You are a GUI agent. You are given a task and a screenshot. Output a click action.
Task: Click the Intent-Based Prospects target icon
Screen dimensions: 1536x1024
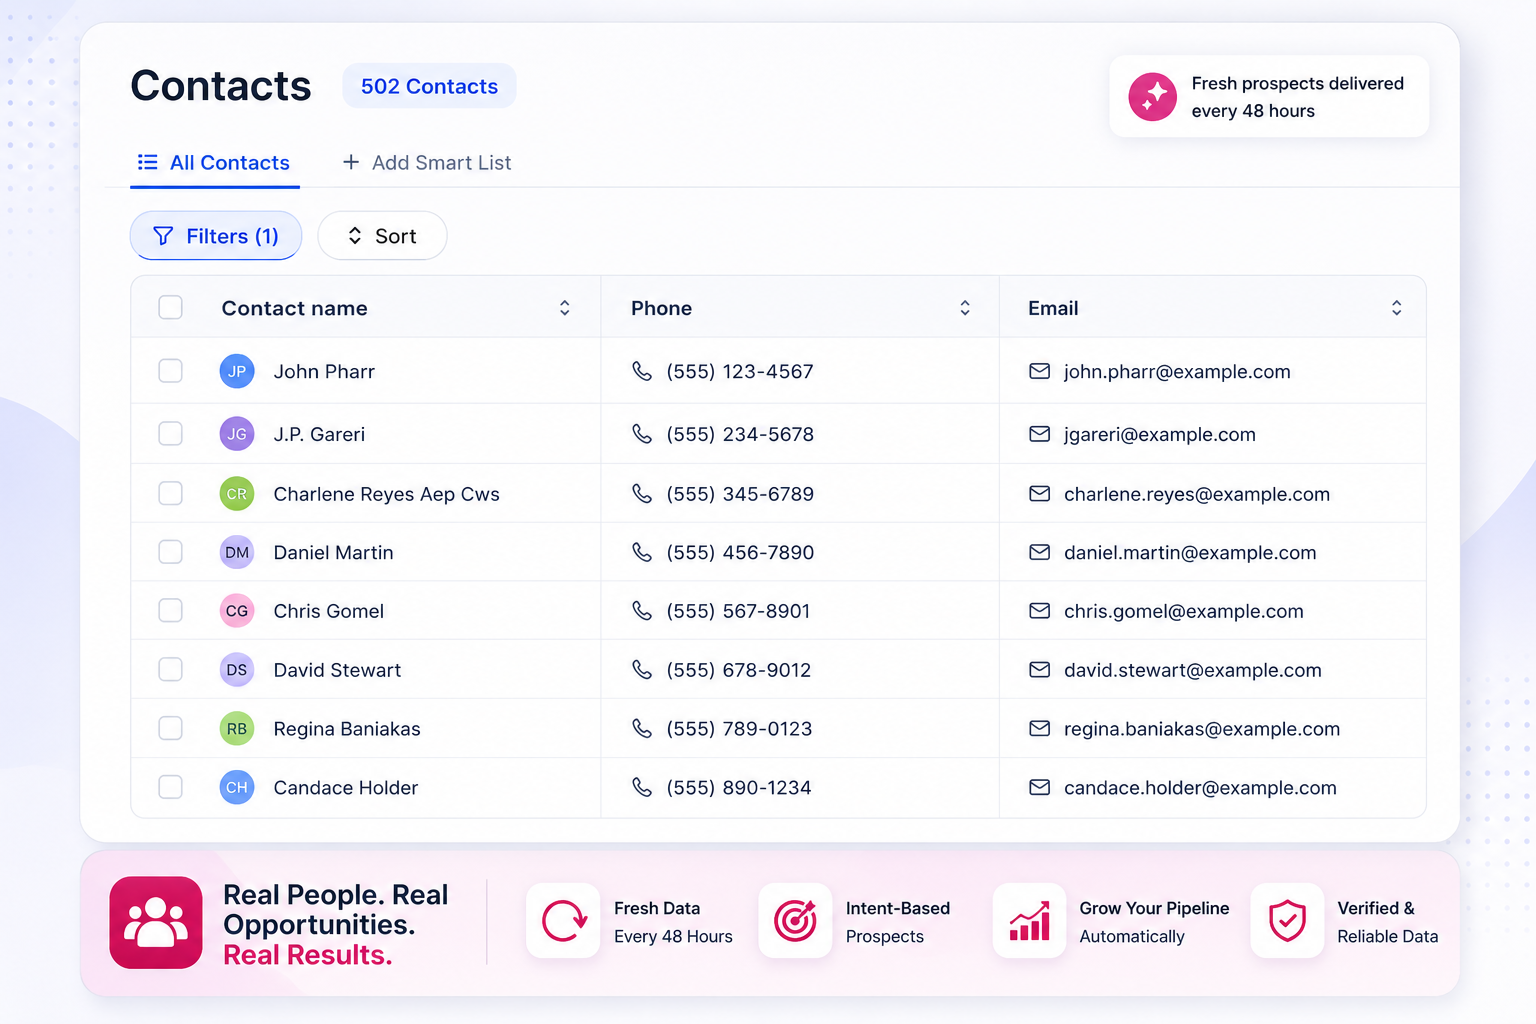795,921
